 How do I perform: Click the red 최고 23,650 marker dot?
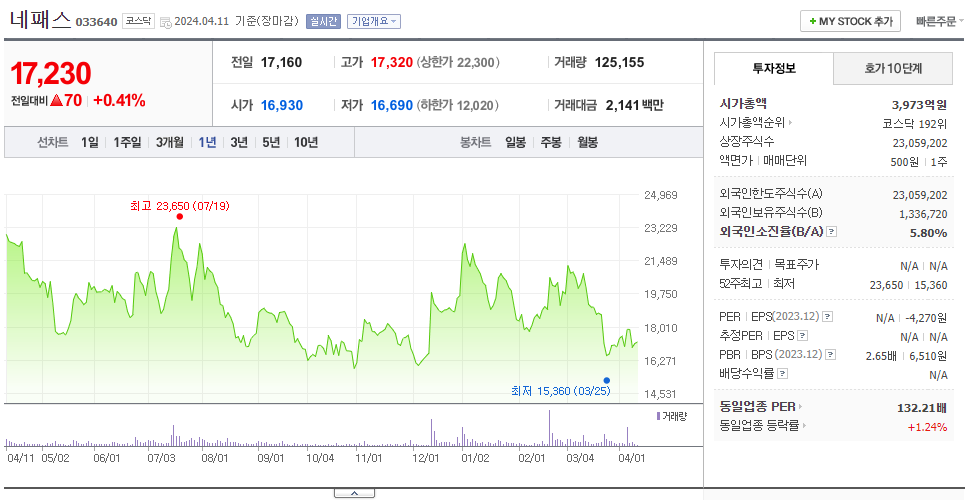(180, 216)
